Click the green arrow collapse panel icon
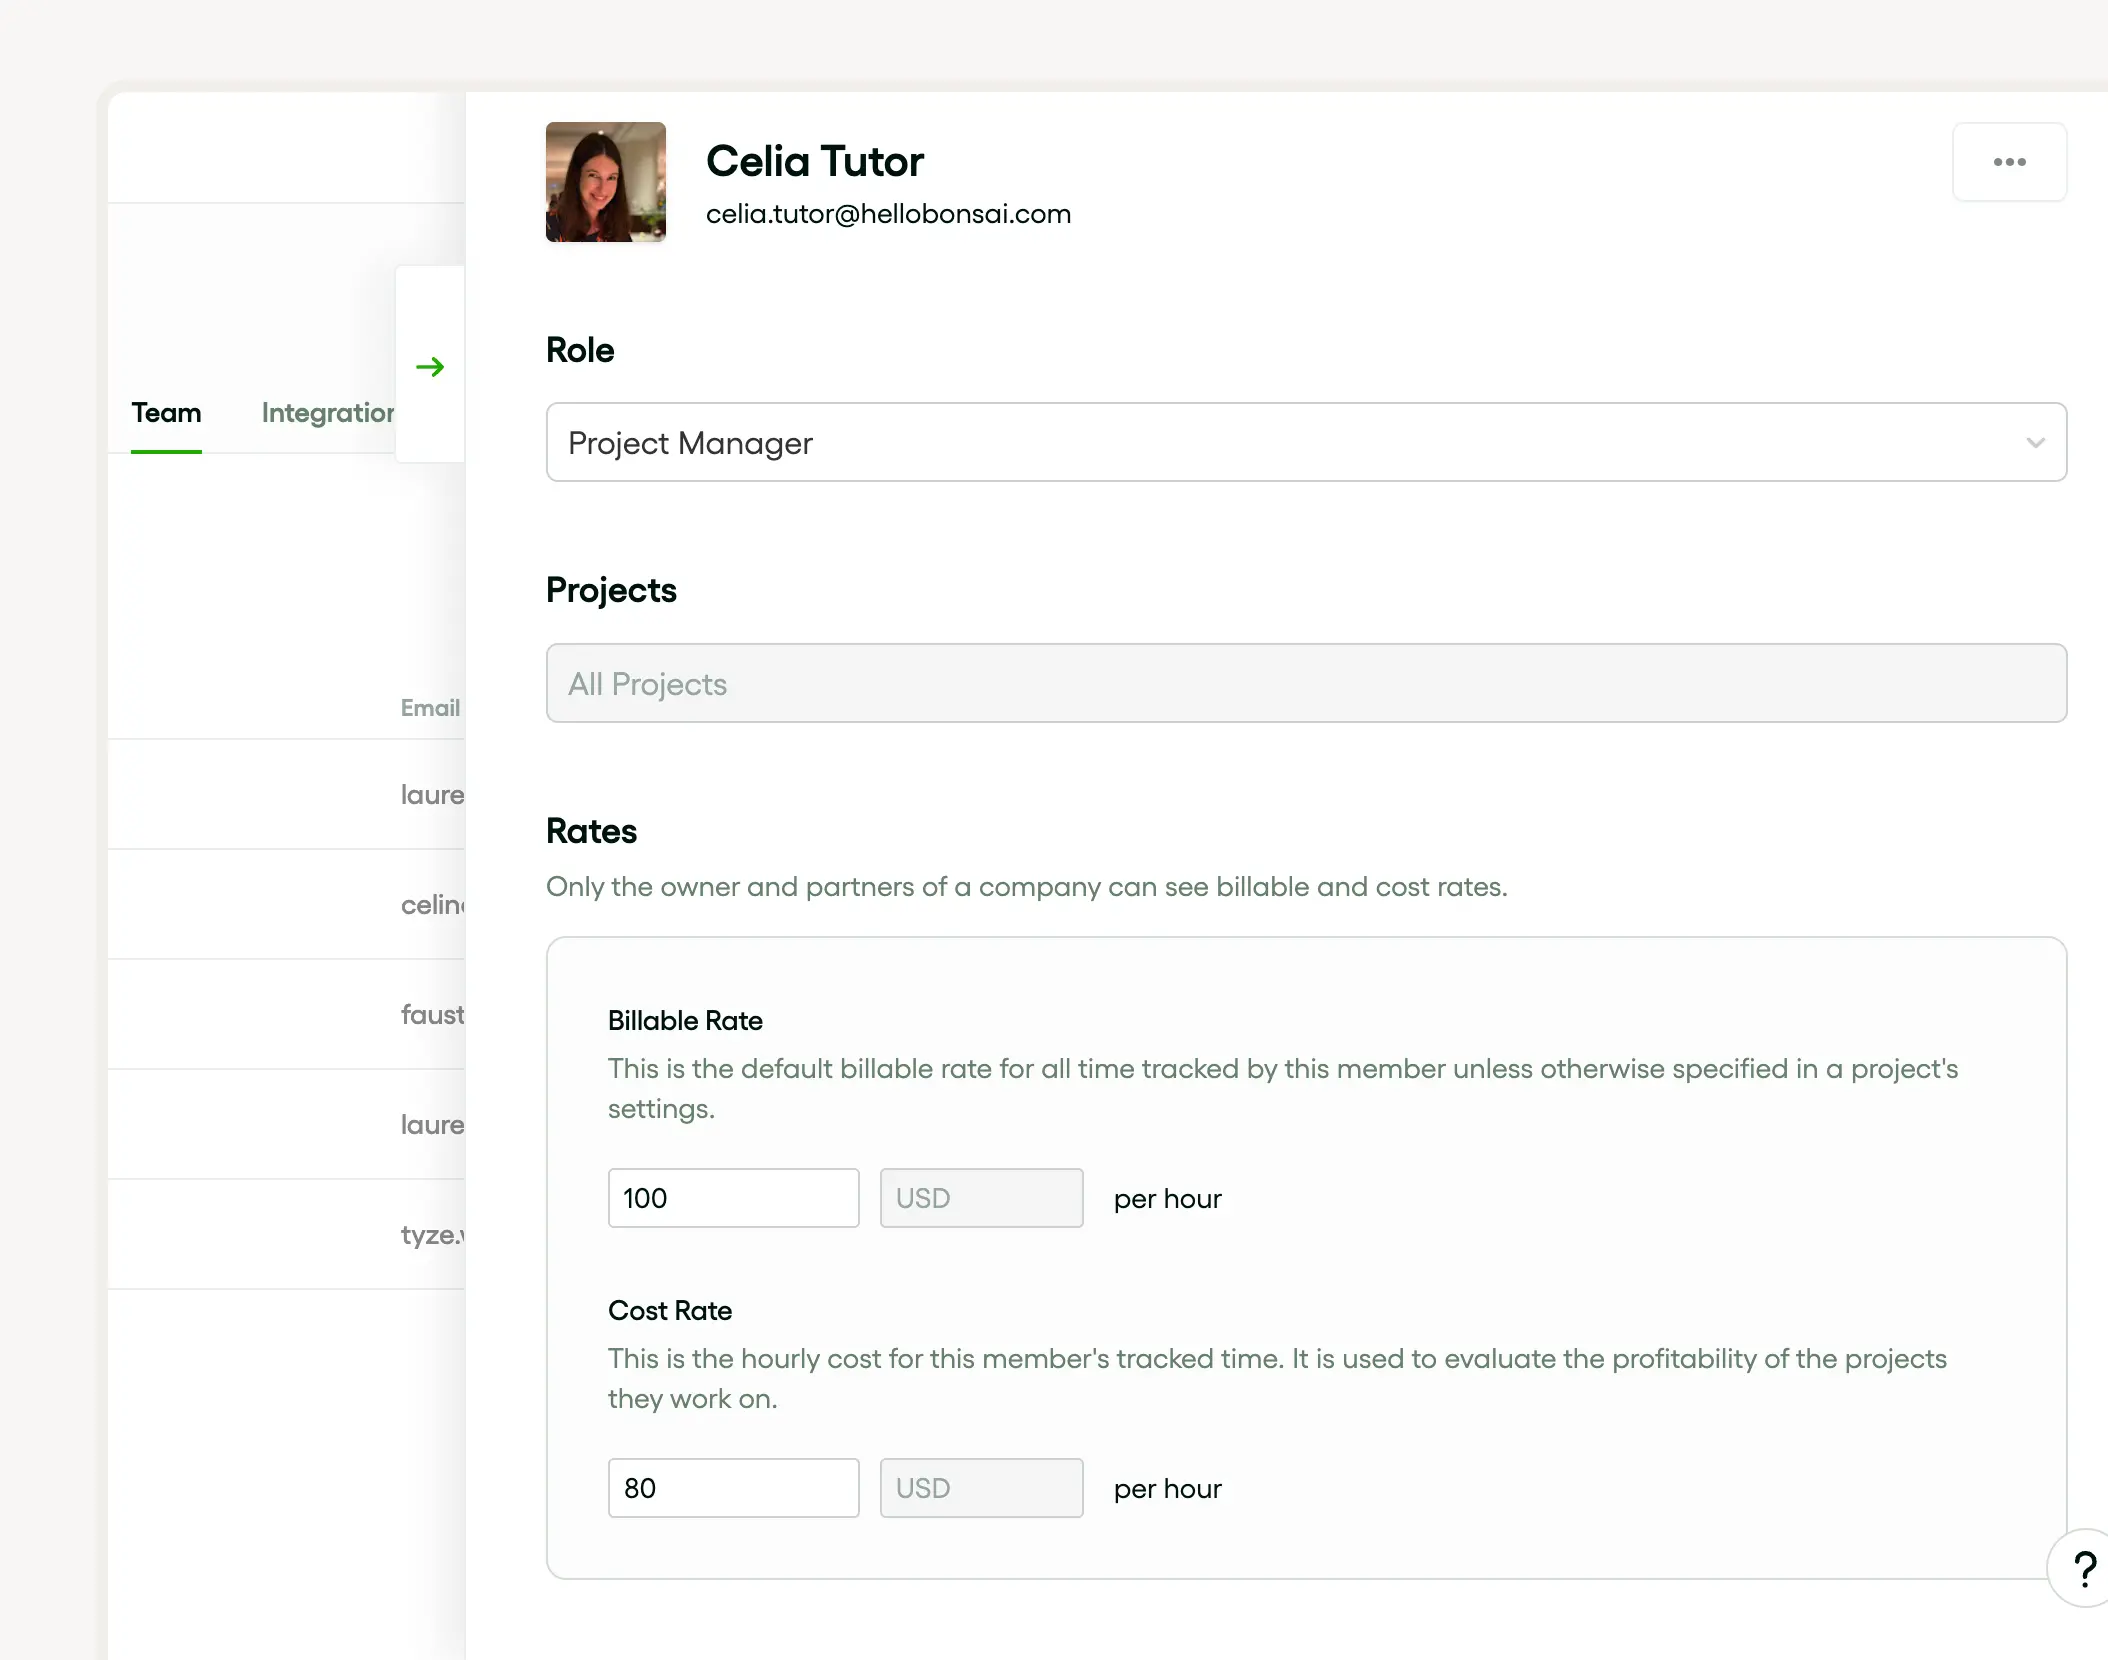 pyautogui.click(x=430, y=367)
